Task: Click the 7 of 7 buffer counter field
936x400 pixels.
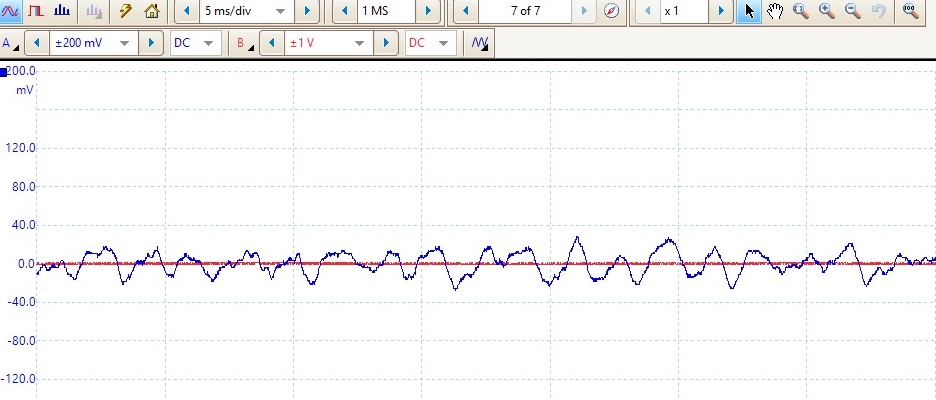Action: pos(525,11)
